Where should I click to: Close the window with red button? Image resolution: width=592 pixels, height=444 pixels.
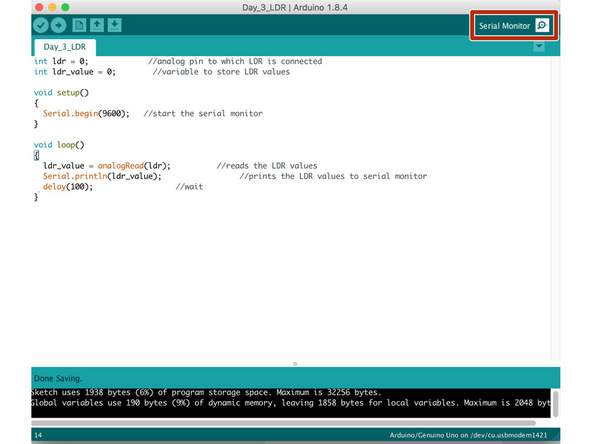click(39, 7)
